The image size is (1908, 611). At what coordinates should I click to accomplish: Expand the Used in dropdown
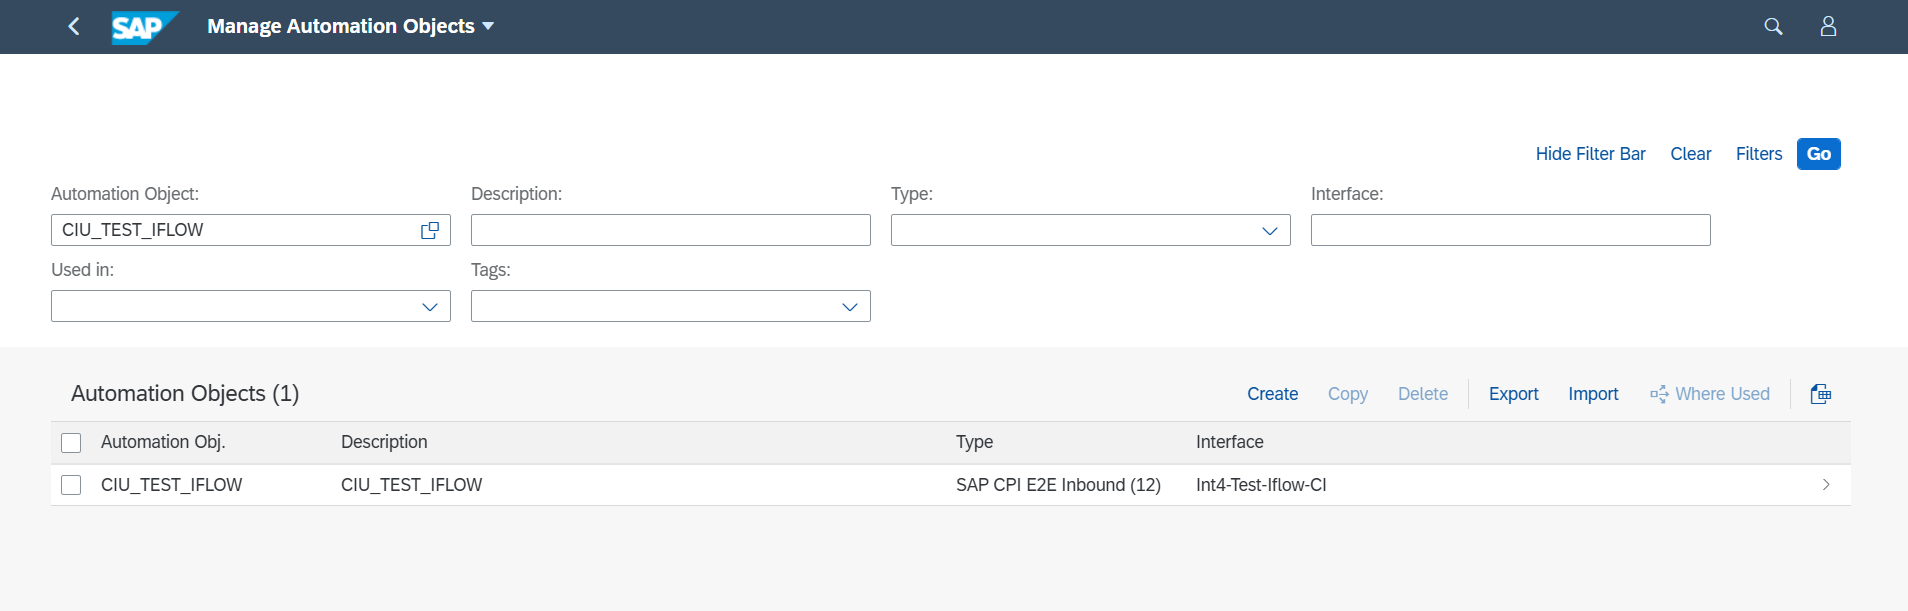430,306
